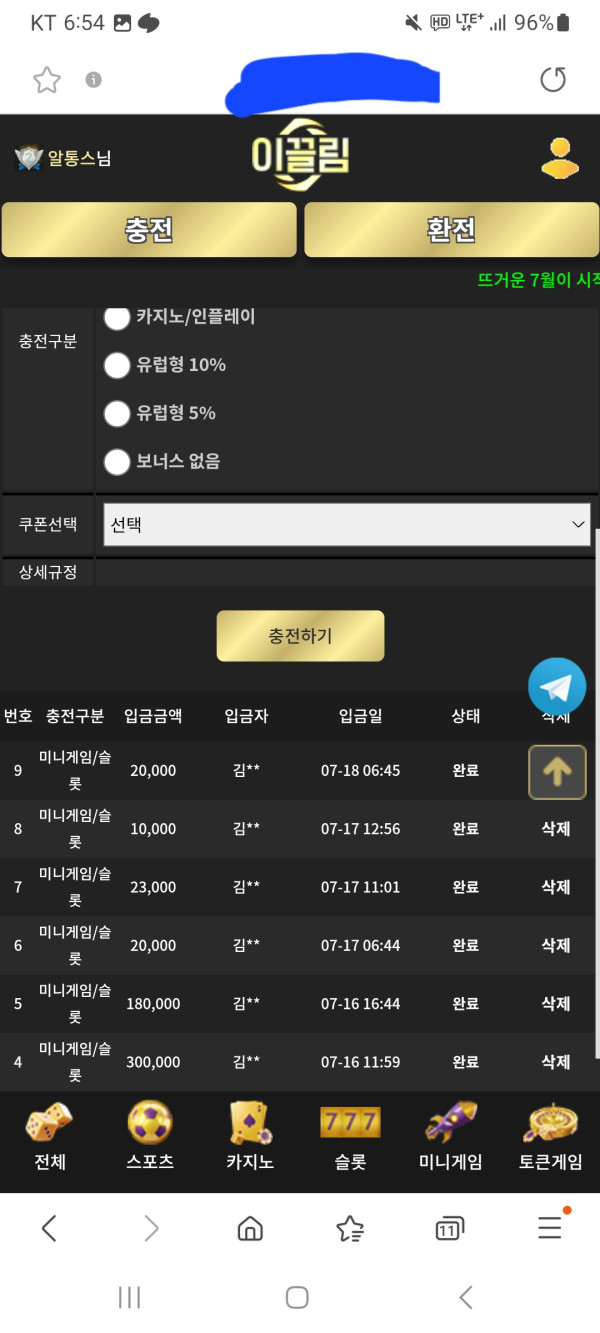
Task: Bookmark page with the star icon
Action: [47, 80]
